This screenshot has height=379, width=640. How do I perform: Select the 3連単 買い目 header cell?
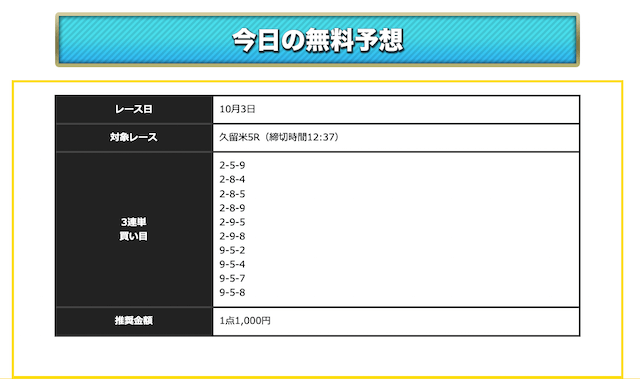point(134,229)
